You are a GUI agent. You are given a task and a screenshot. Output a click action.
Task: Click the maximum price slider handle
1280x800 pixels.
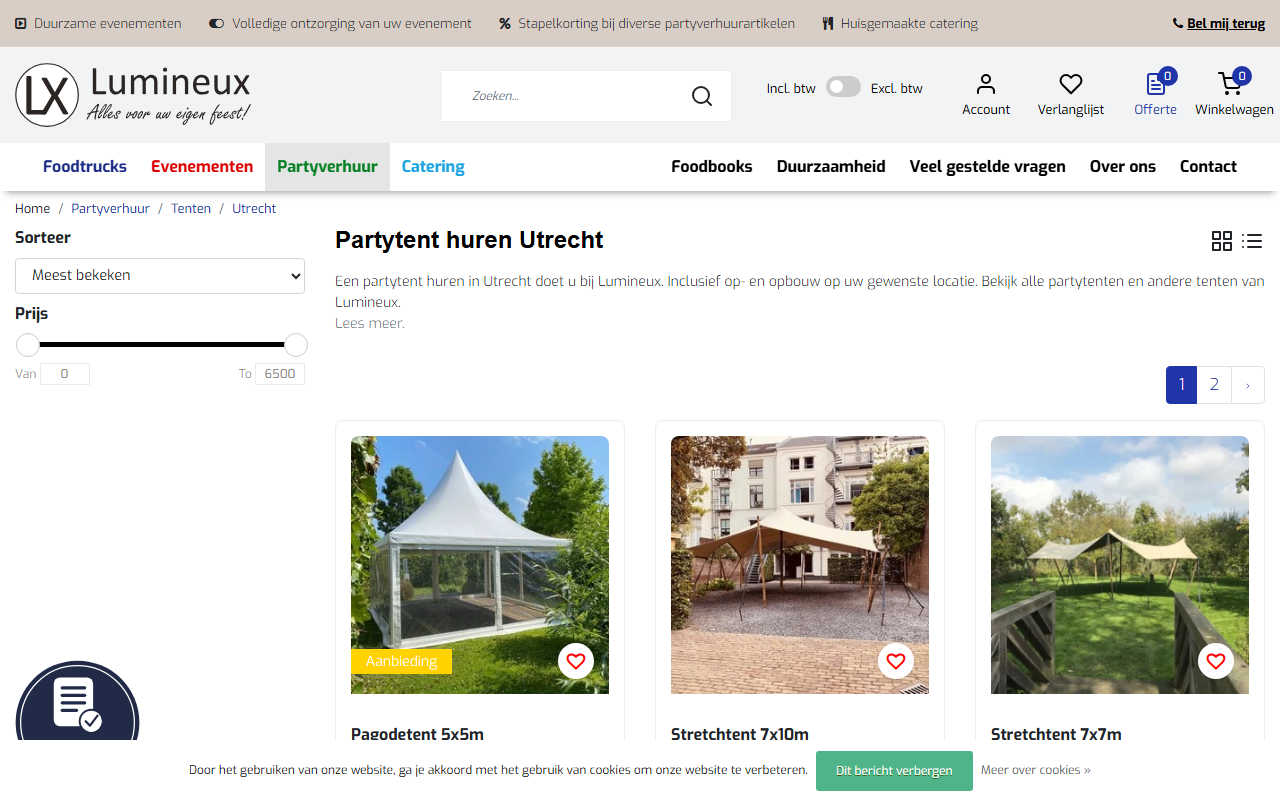click(x=296, y=345)
